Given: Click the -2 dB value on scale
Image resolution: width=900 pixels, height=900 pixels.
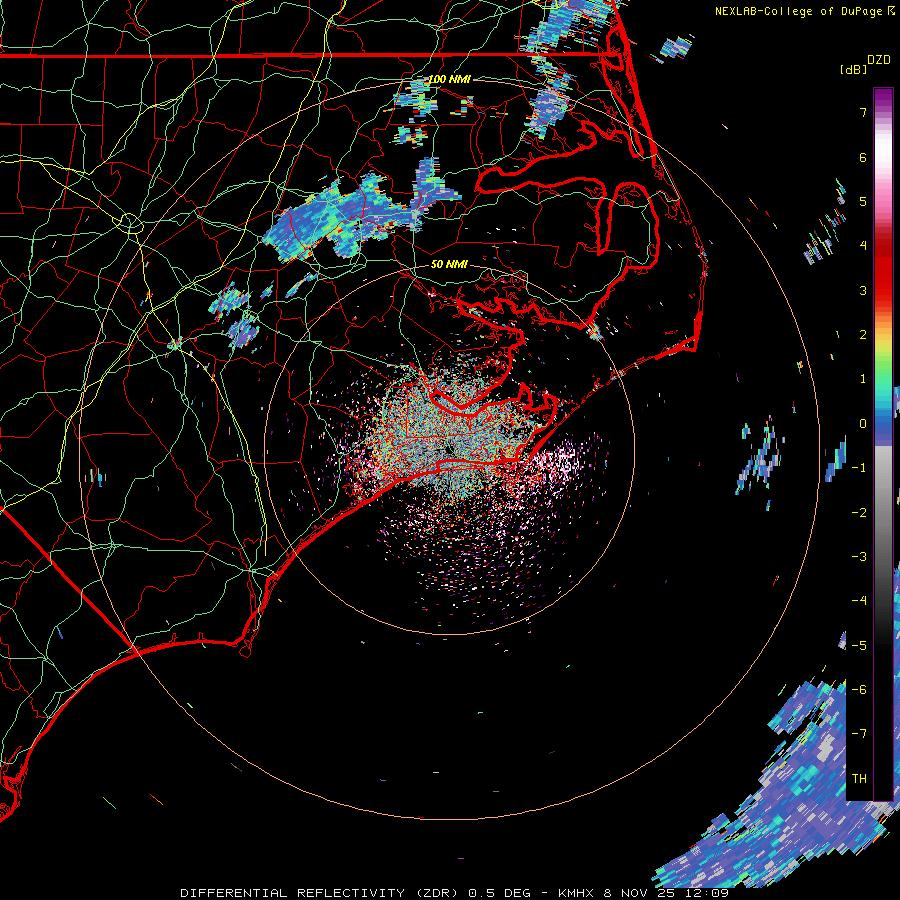Looking at the screenshot, I should click(859, 513).
